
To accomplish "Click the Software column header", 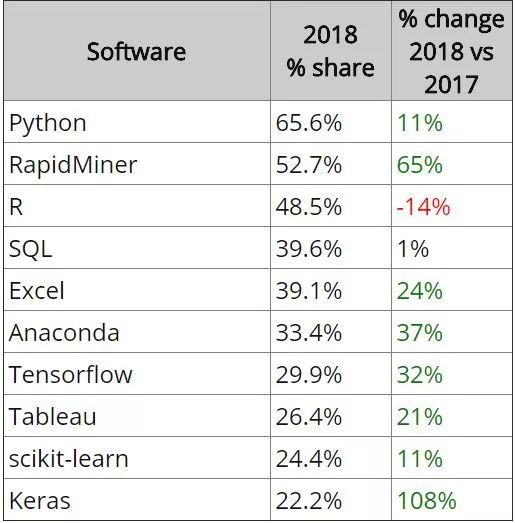I will pyautogui.click(x=137, y=51).
